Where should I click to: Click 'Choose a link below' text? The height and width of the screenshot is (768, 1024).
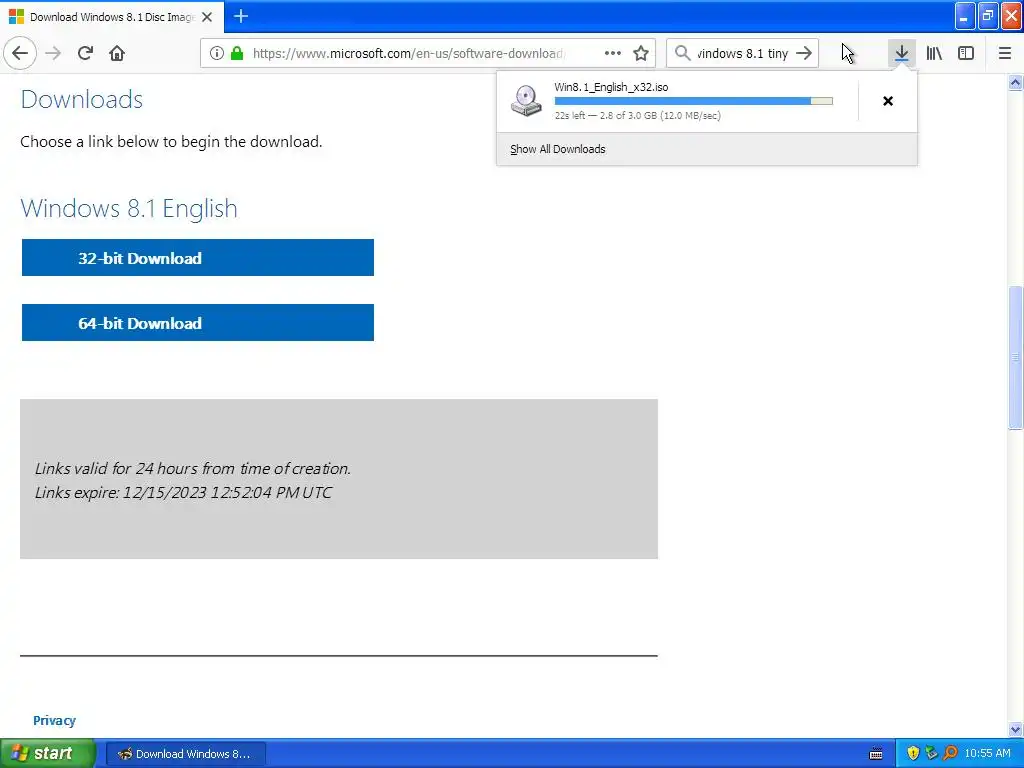[171, 142]
